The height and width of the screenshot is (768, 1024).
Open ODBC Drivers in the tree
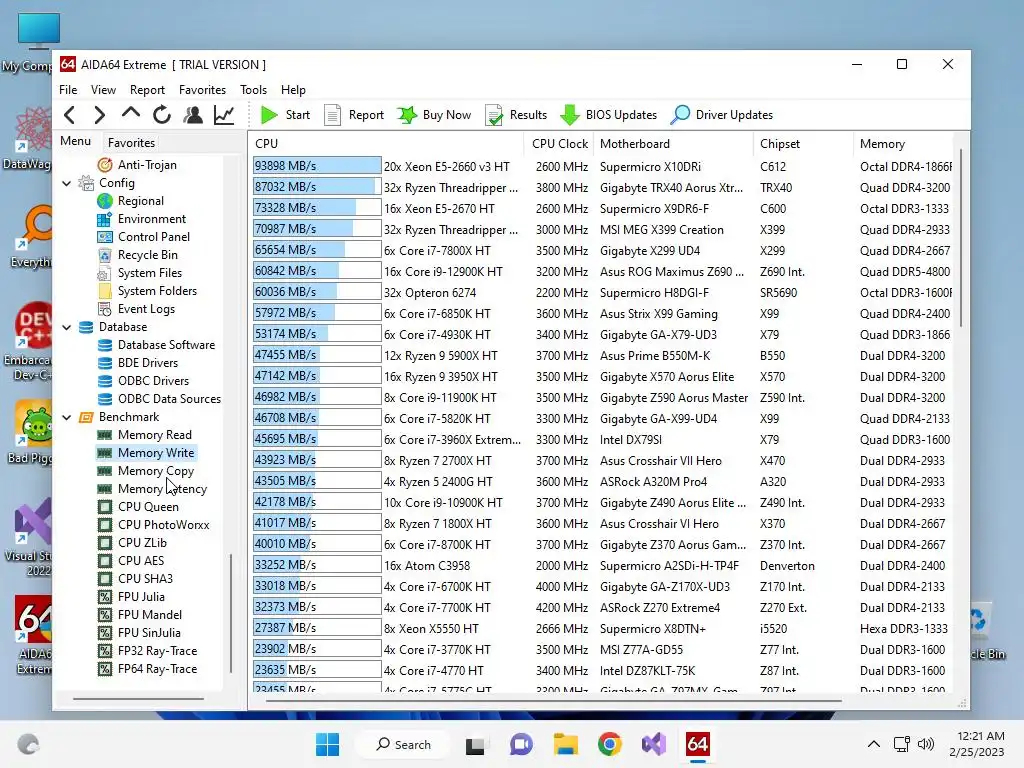click(x=143, y=381)
